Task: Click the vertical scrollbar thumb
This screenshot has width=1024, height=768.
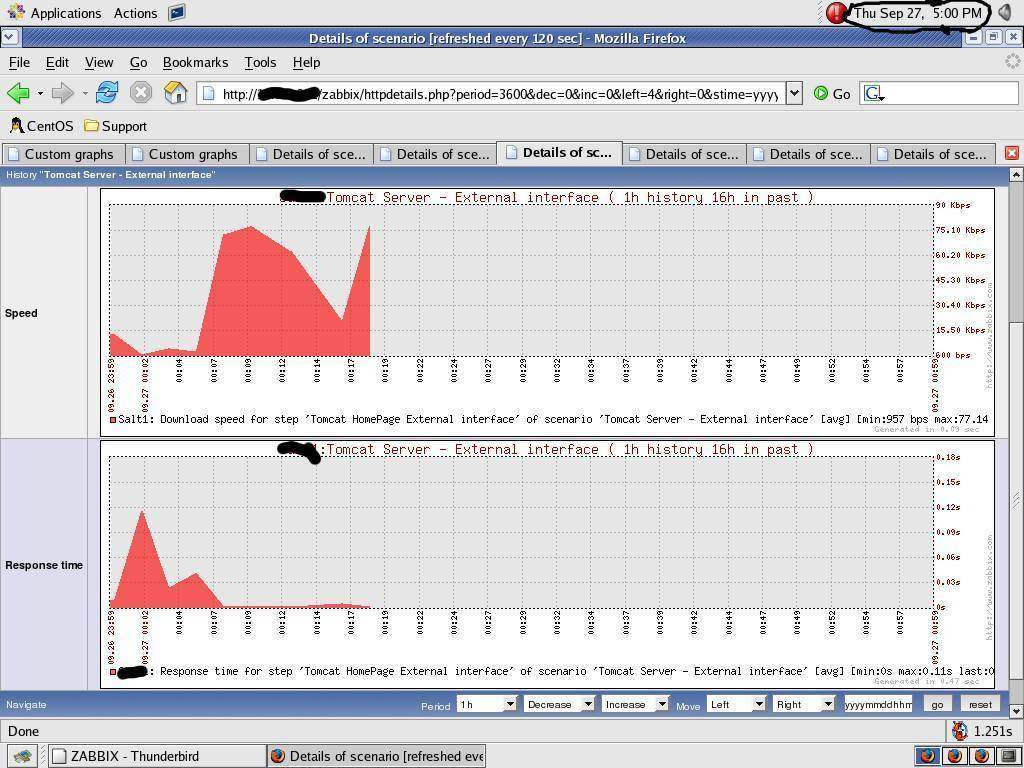Action: (x=1016, y=501)
